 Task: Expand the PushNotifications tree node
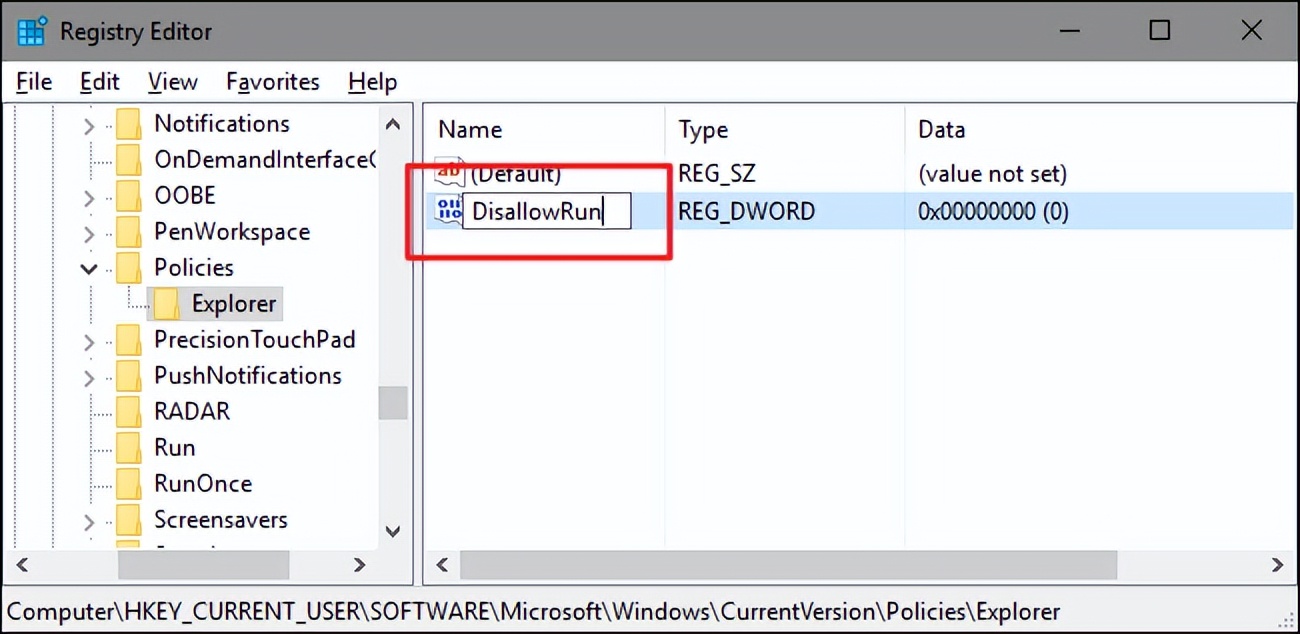pyautogui.click(x=88, y=375)
